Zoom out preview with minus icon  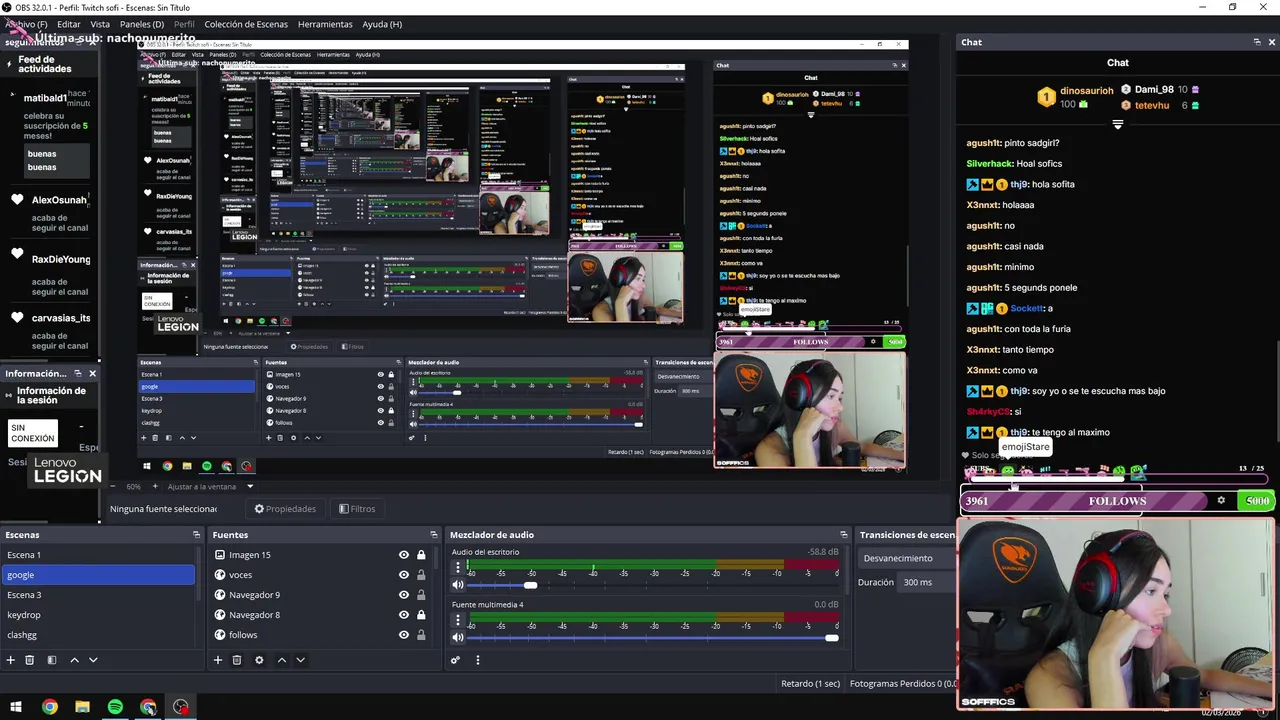pyautogui.click(x=115, y=486)
